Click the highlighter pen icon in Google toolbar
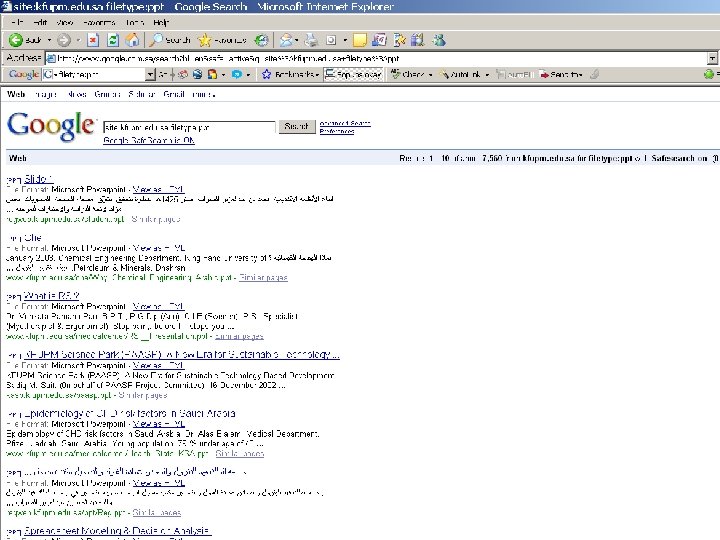This screenshot has width=720, height=540. click(595, 74)
